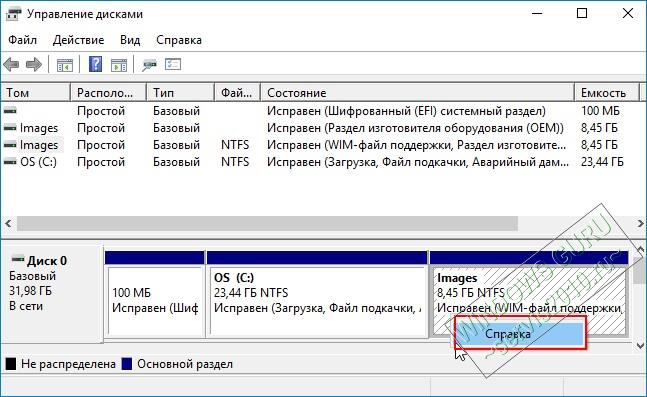Click the Forward arrow toolbar icon
Viewport: 647px width, 397px height.
pos(34,65)
